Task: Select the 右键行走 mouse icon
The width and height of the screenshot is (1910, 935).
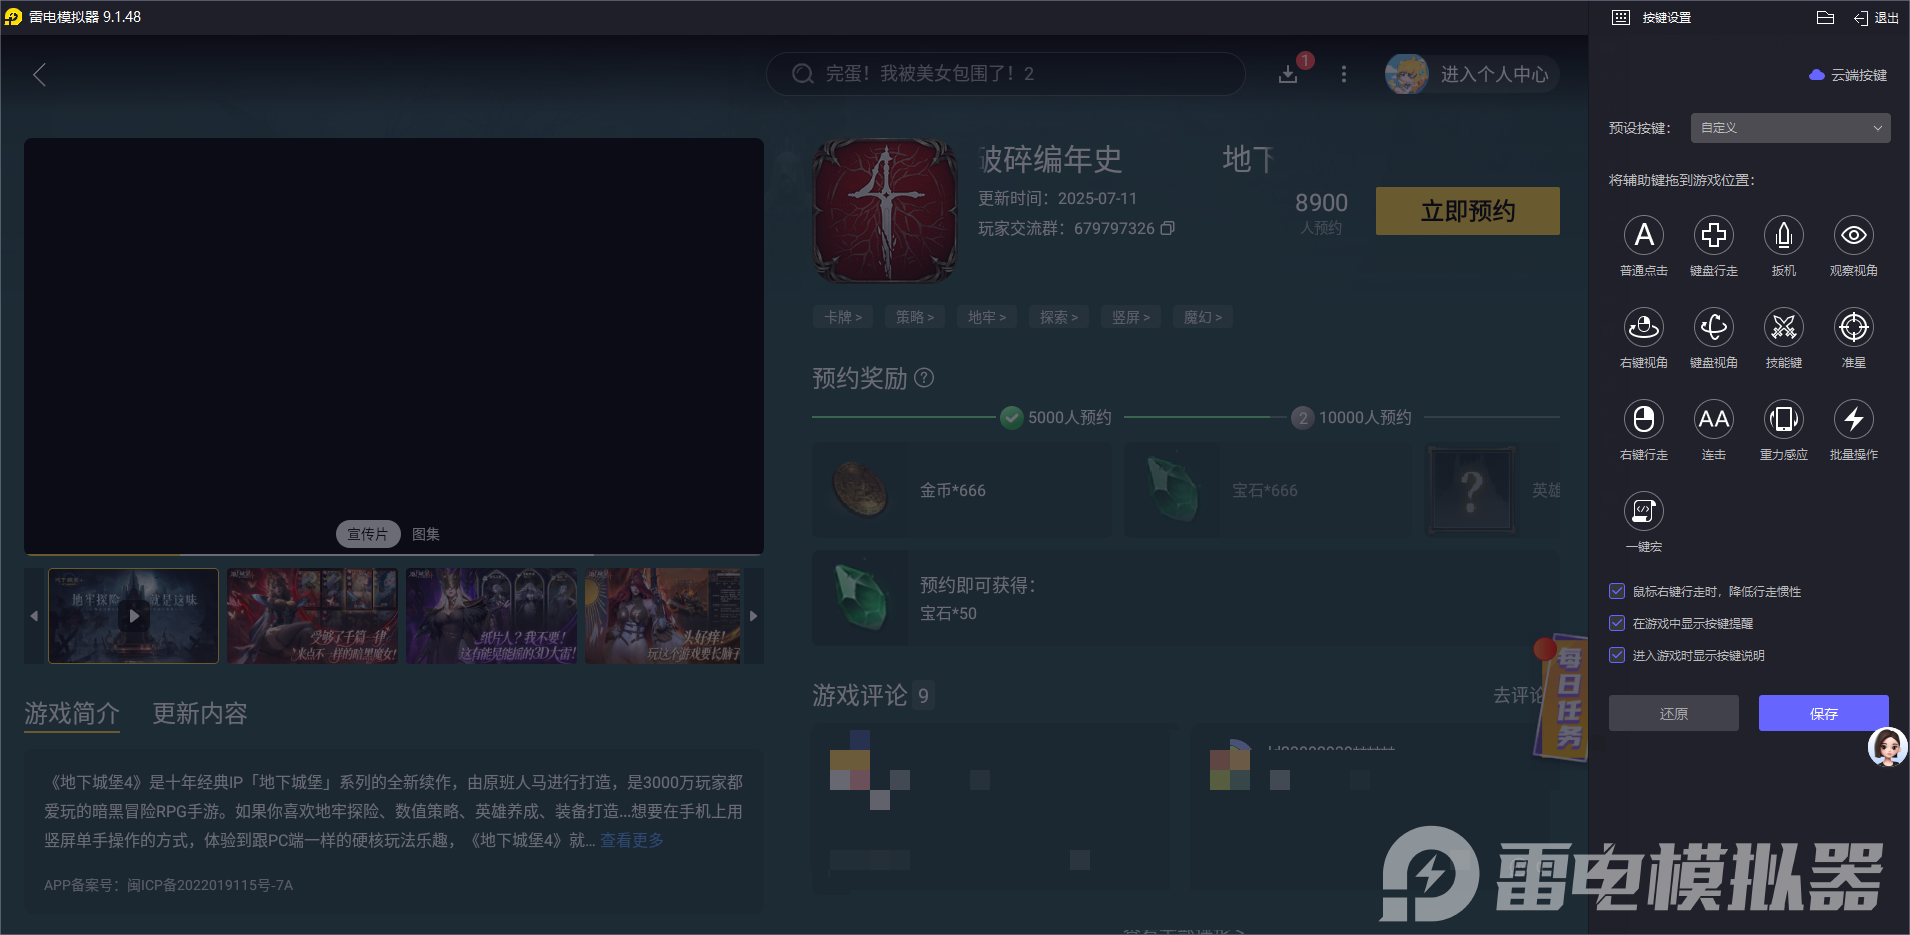Action: point(1643,419)
